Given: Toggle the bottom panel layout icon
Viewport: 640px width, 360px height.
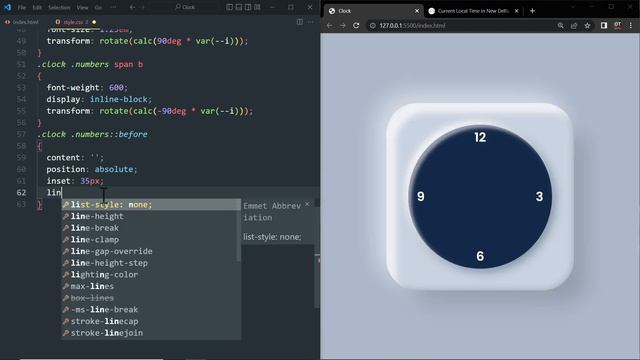Looking at the screenshot, I should (x=239, y=7).
